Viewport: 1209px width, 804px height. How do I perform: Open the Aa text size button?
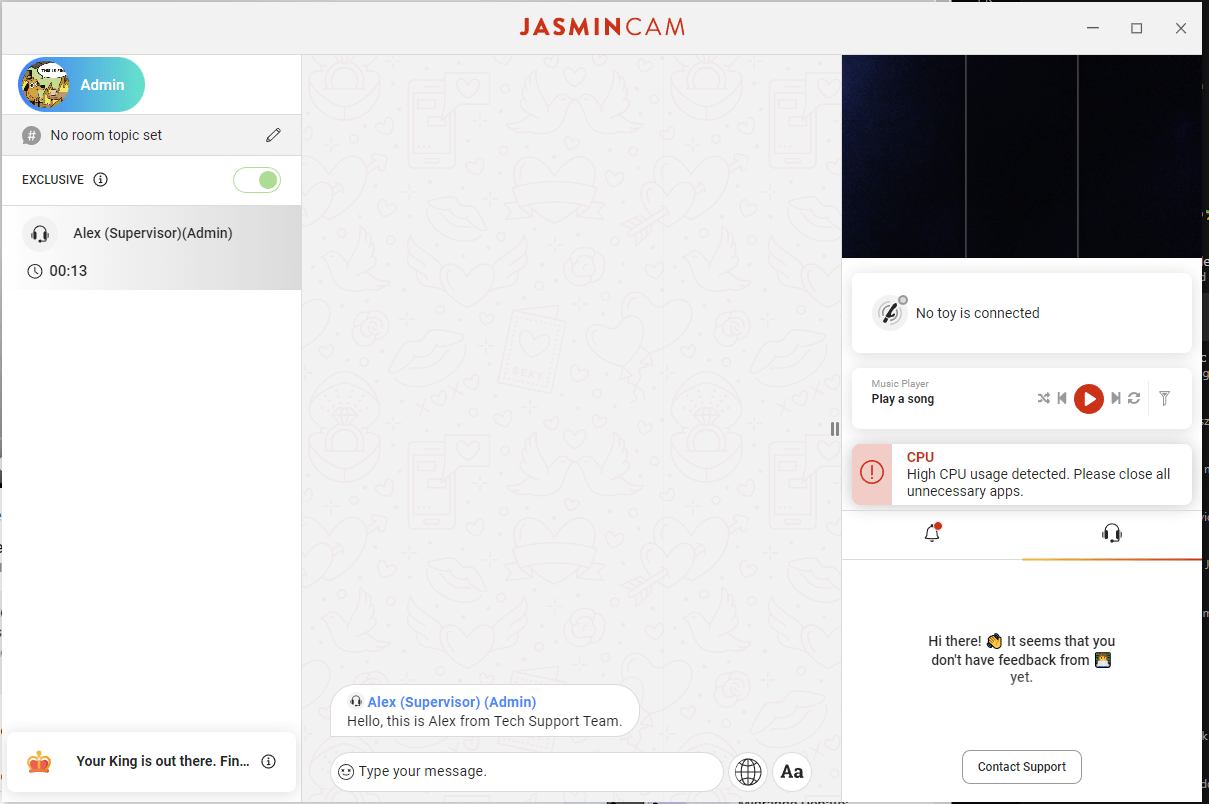point(792,772)
